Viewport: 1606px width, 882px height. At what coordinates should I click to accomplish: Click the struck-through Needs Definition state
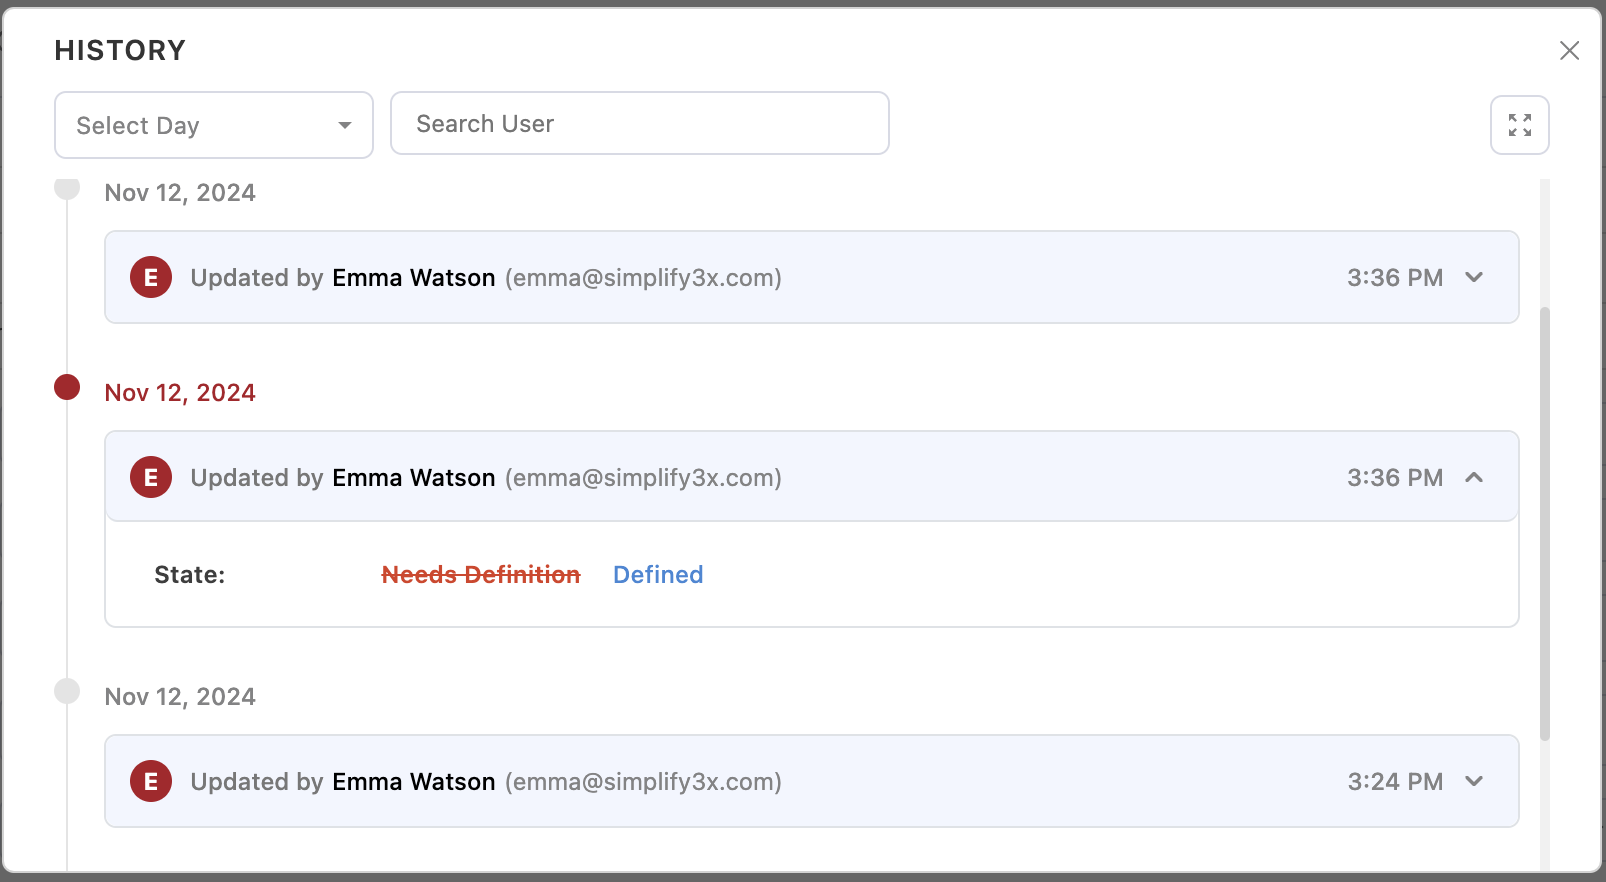coord(480,575)
